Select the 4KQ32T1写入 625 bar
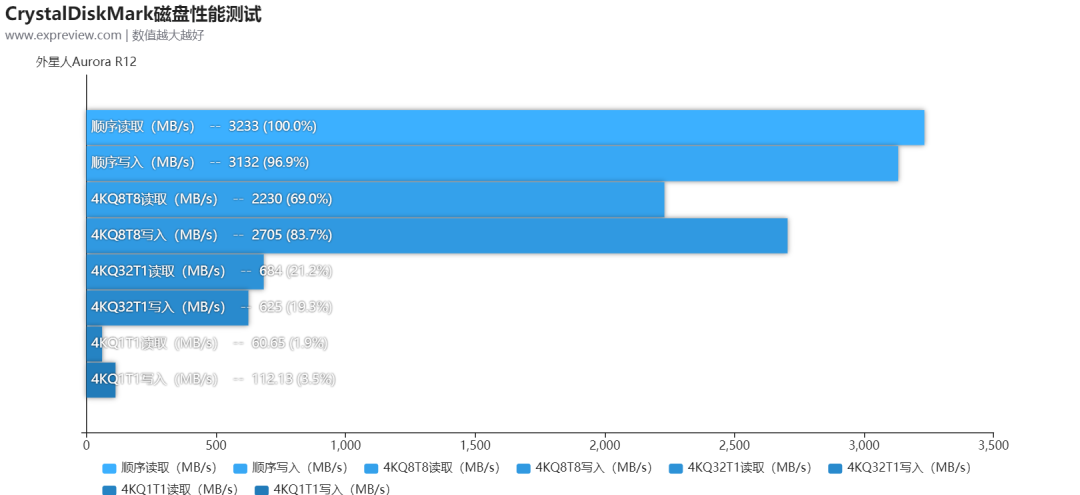Viewport: 1080px width, 495px height. click(167, 308)
